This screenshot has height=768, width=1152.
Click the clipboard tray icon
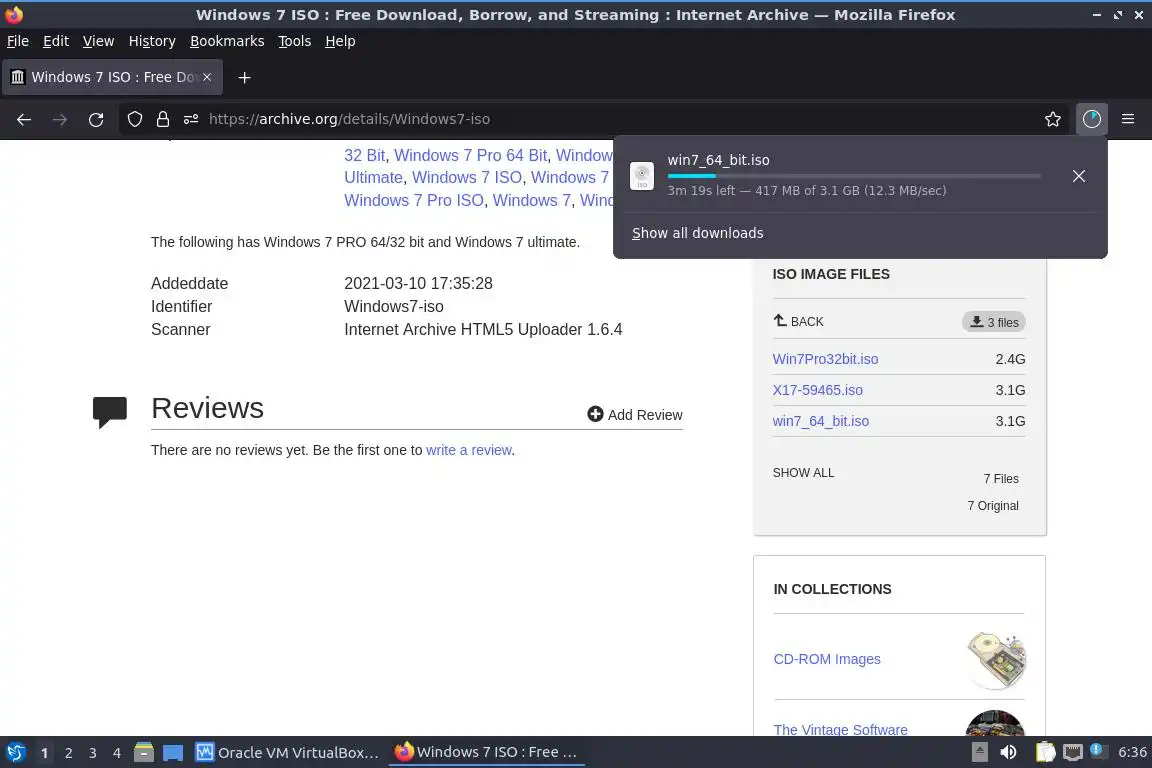(1045, 753)
